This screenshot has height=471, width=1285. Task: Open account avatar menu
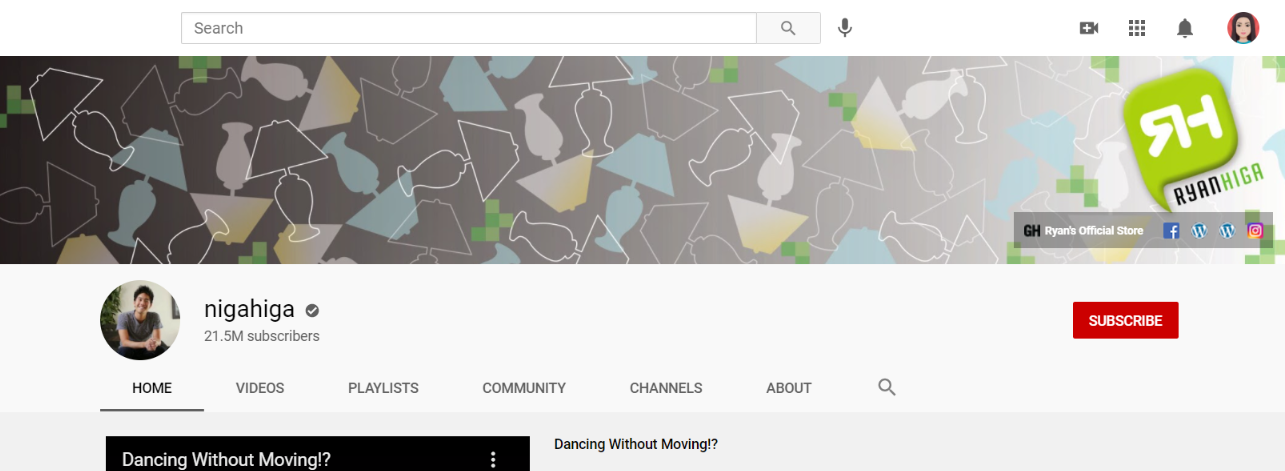pyautogui.click(x=1243, y=28)
